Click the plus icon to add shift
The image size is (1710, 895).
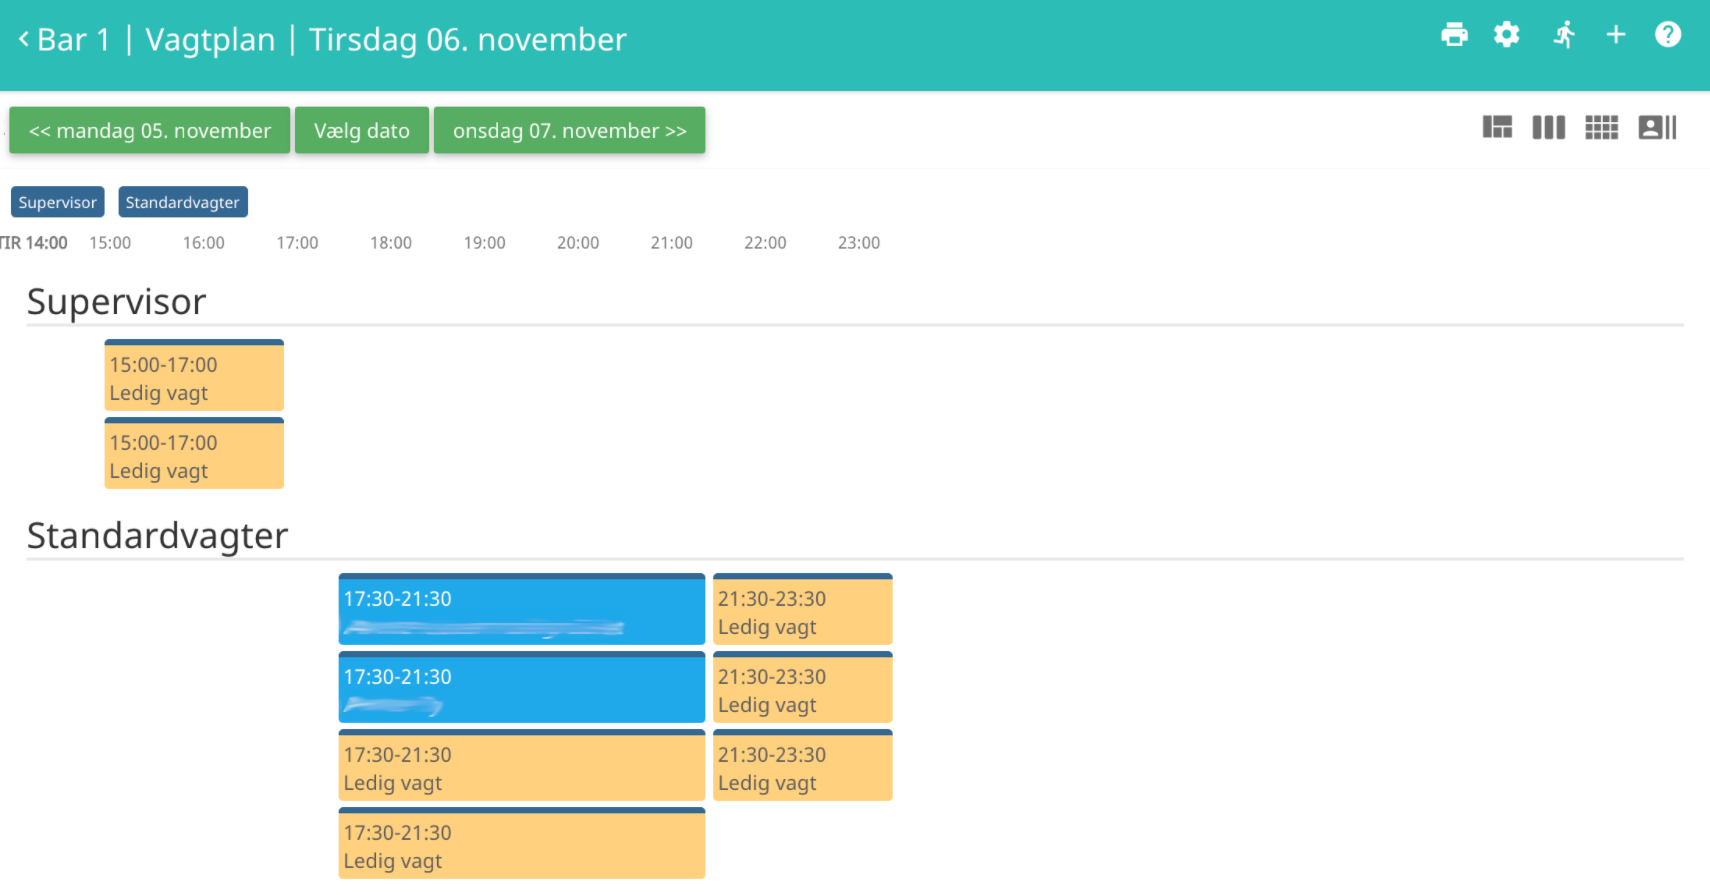[1616, 35]
